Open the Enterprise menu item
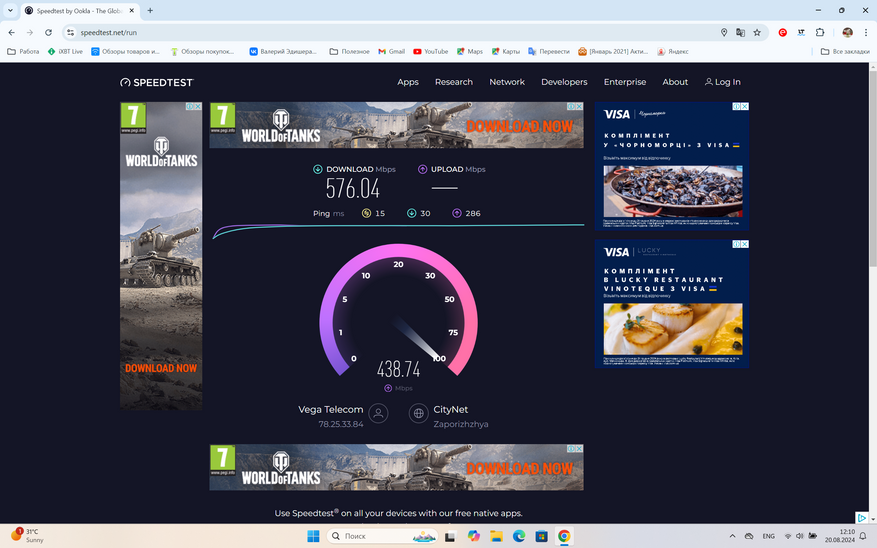The width and height of the screenshot is (877, 548). [625, 82]
